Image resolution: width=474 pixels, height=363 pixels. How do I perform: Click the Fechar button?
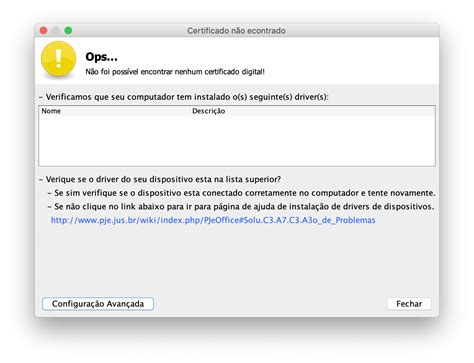pyautogui.click(x=409, y=304)
